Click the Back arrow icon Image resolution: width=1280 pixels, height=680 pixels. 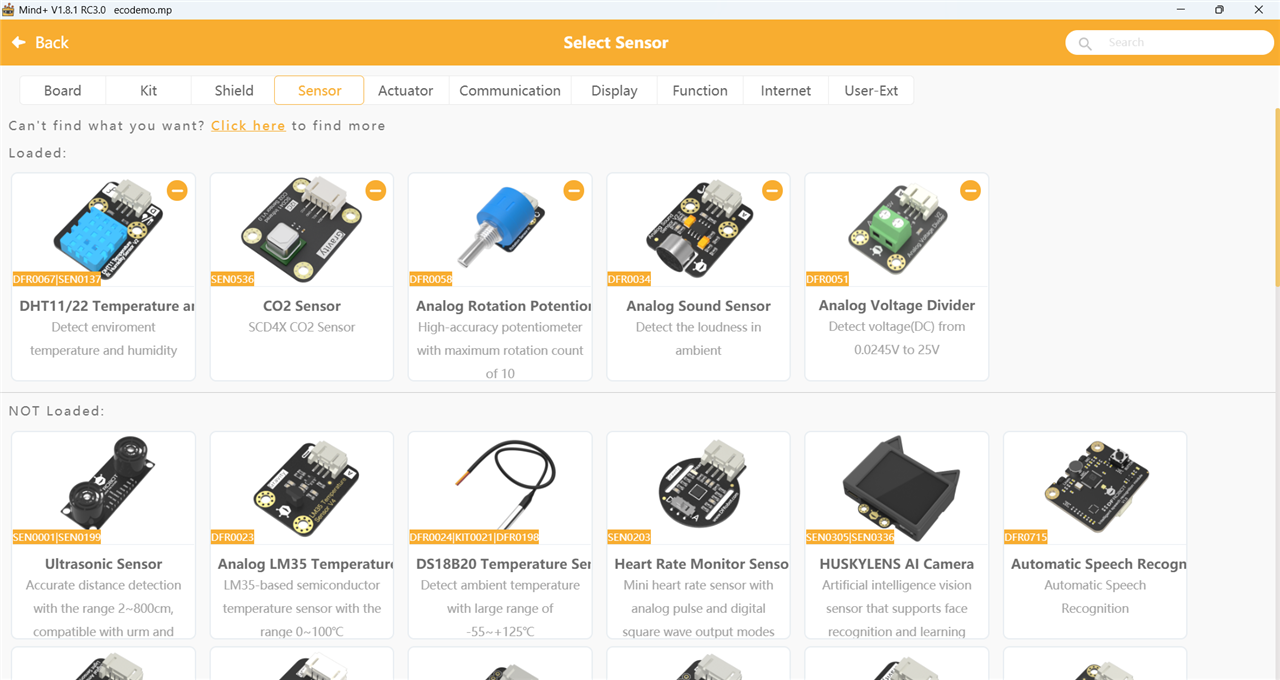(18, 42)
